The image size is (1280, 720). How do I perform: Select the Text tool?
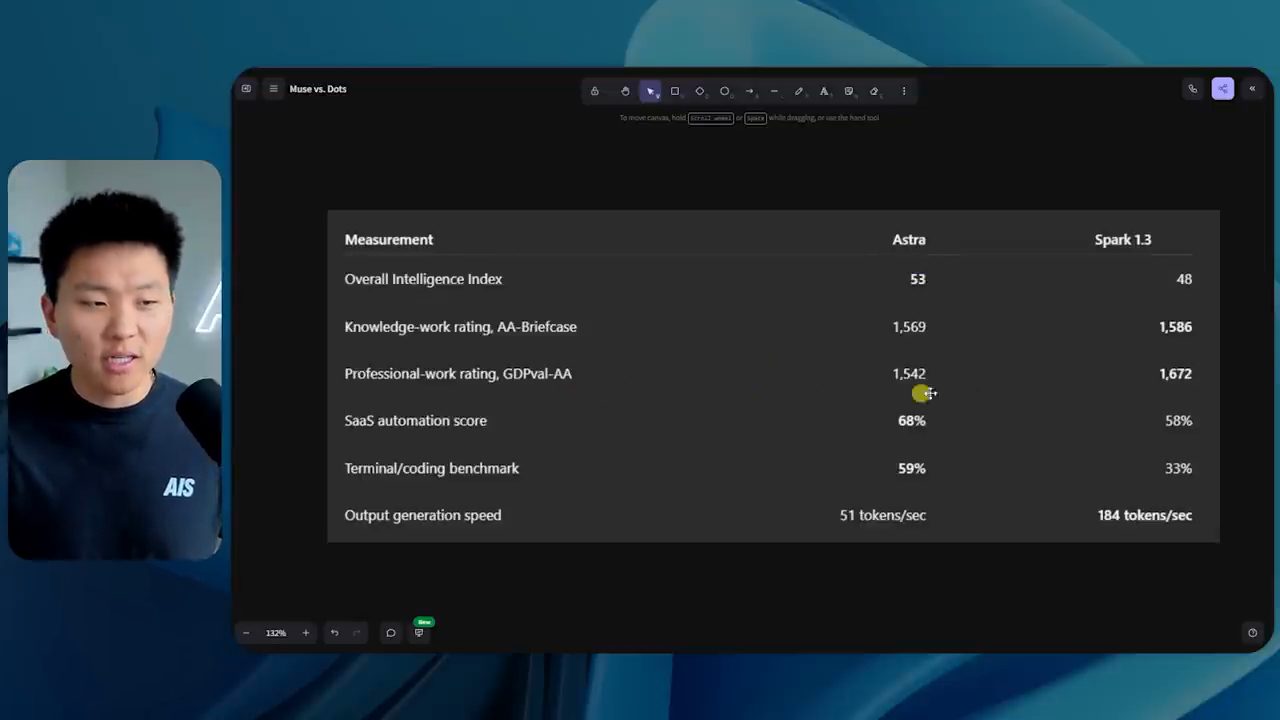(824, 91)
